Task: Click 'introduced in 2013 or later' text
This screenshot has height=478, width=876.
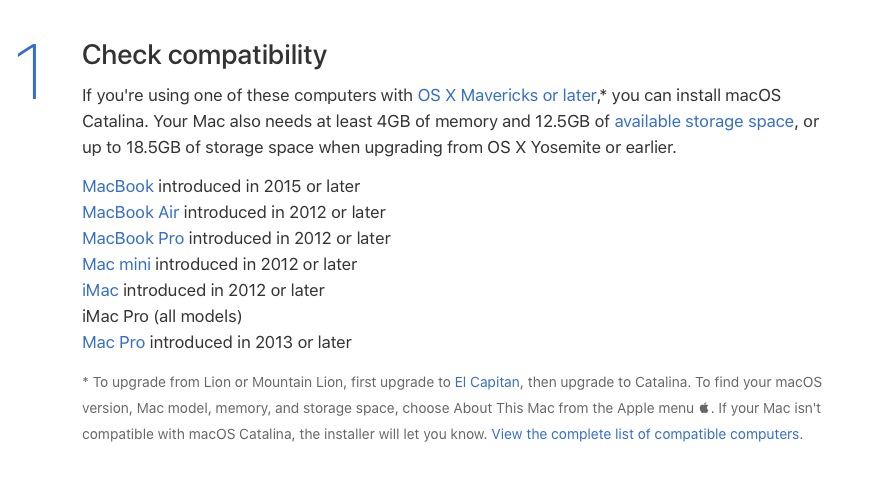Action: [x=251, y=342]
